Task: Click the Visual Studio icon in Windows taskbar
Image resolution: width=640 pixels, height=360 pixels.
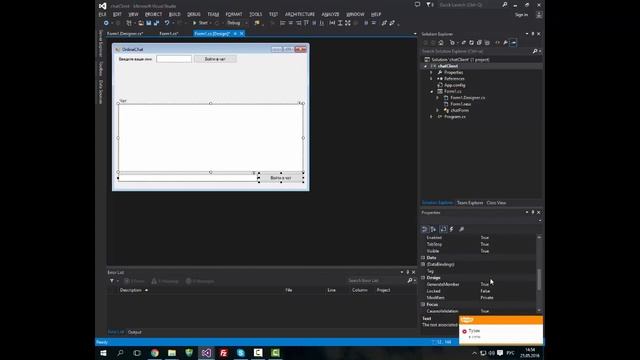Action: (x=207, y=353)
